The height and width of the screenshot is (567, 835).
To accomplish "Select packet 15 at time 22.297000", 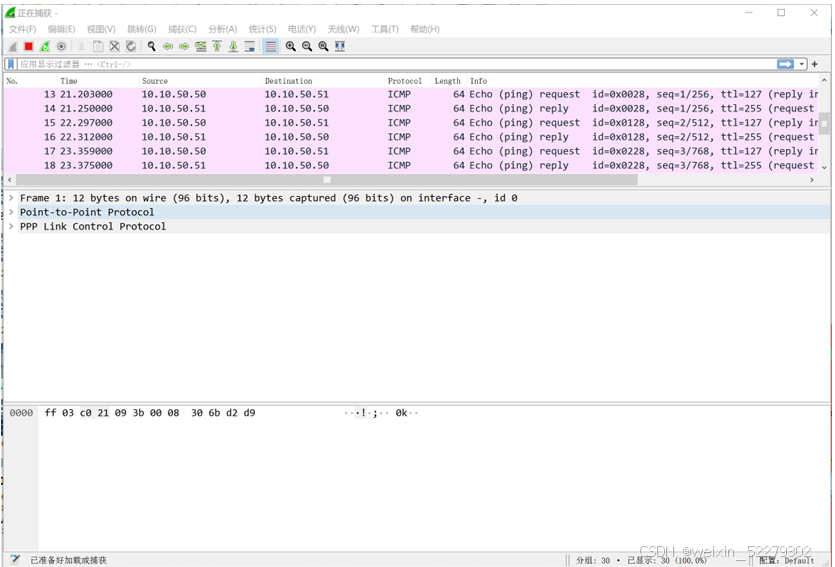I will tap(411, 122).
